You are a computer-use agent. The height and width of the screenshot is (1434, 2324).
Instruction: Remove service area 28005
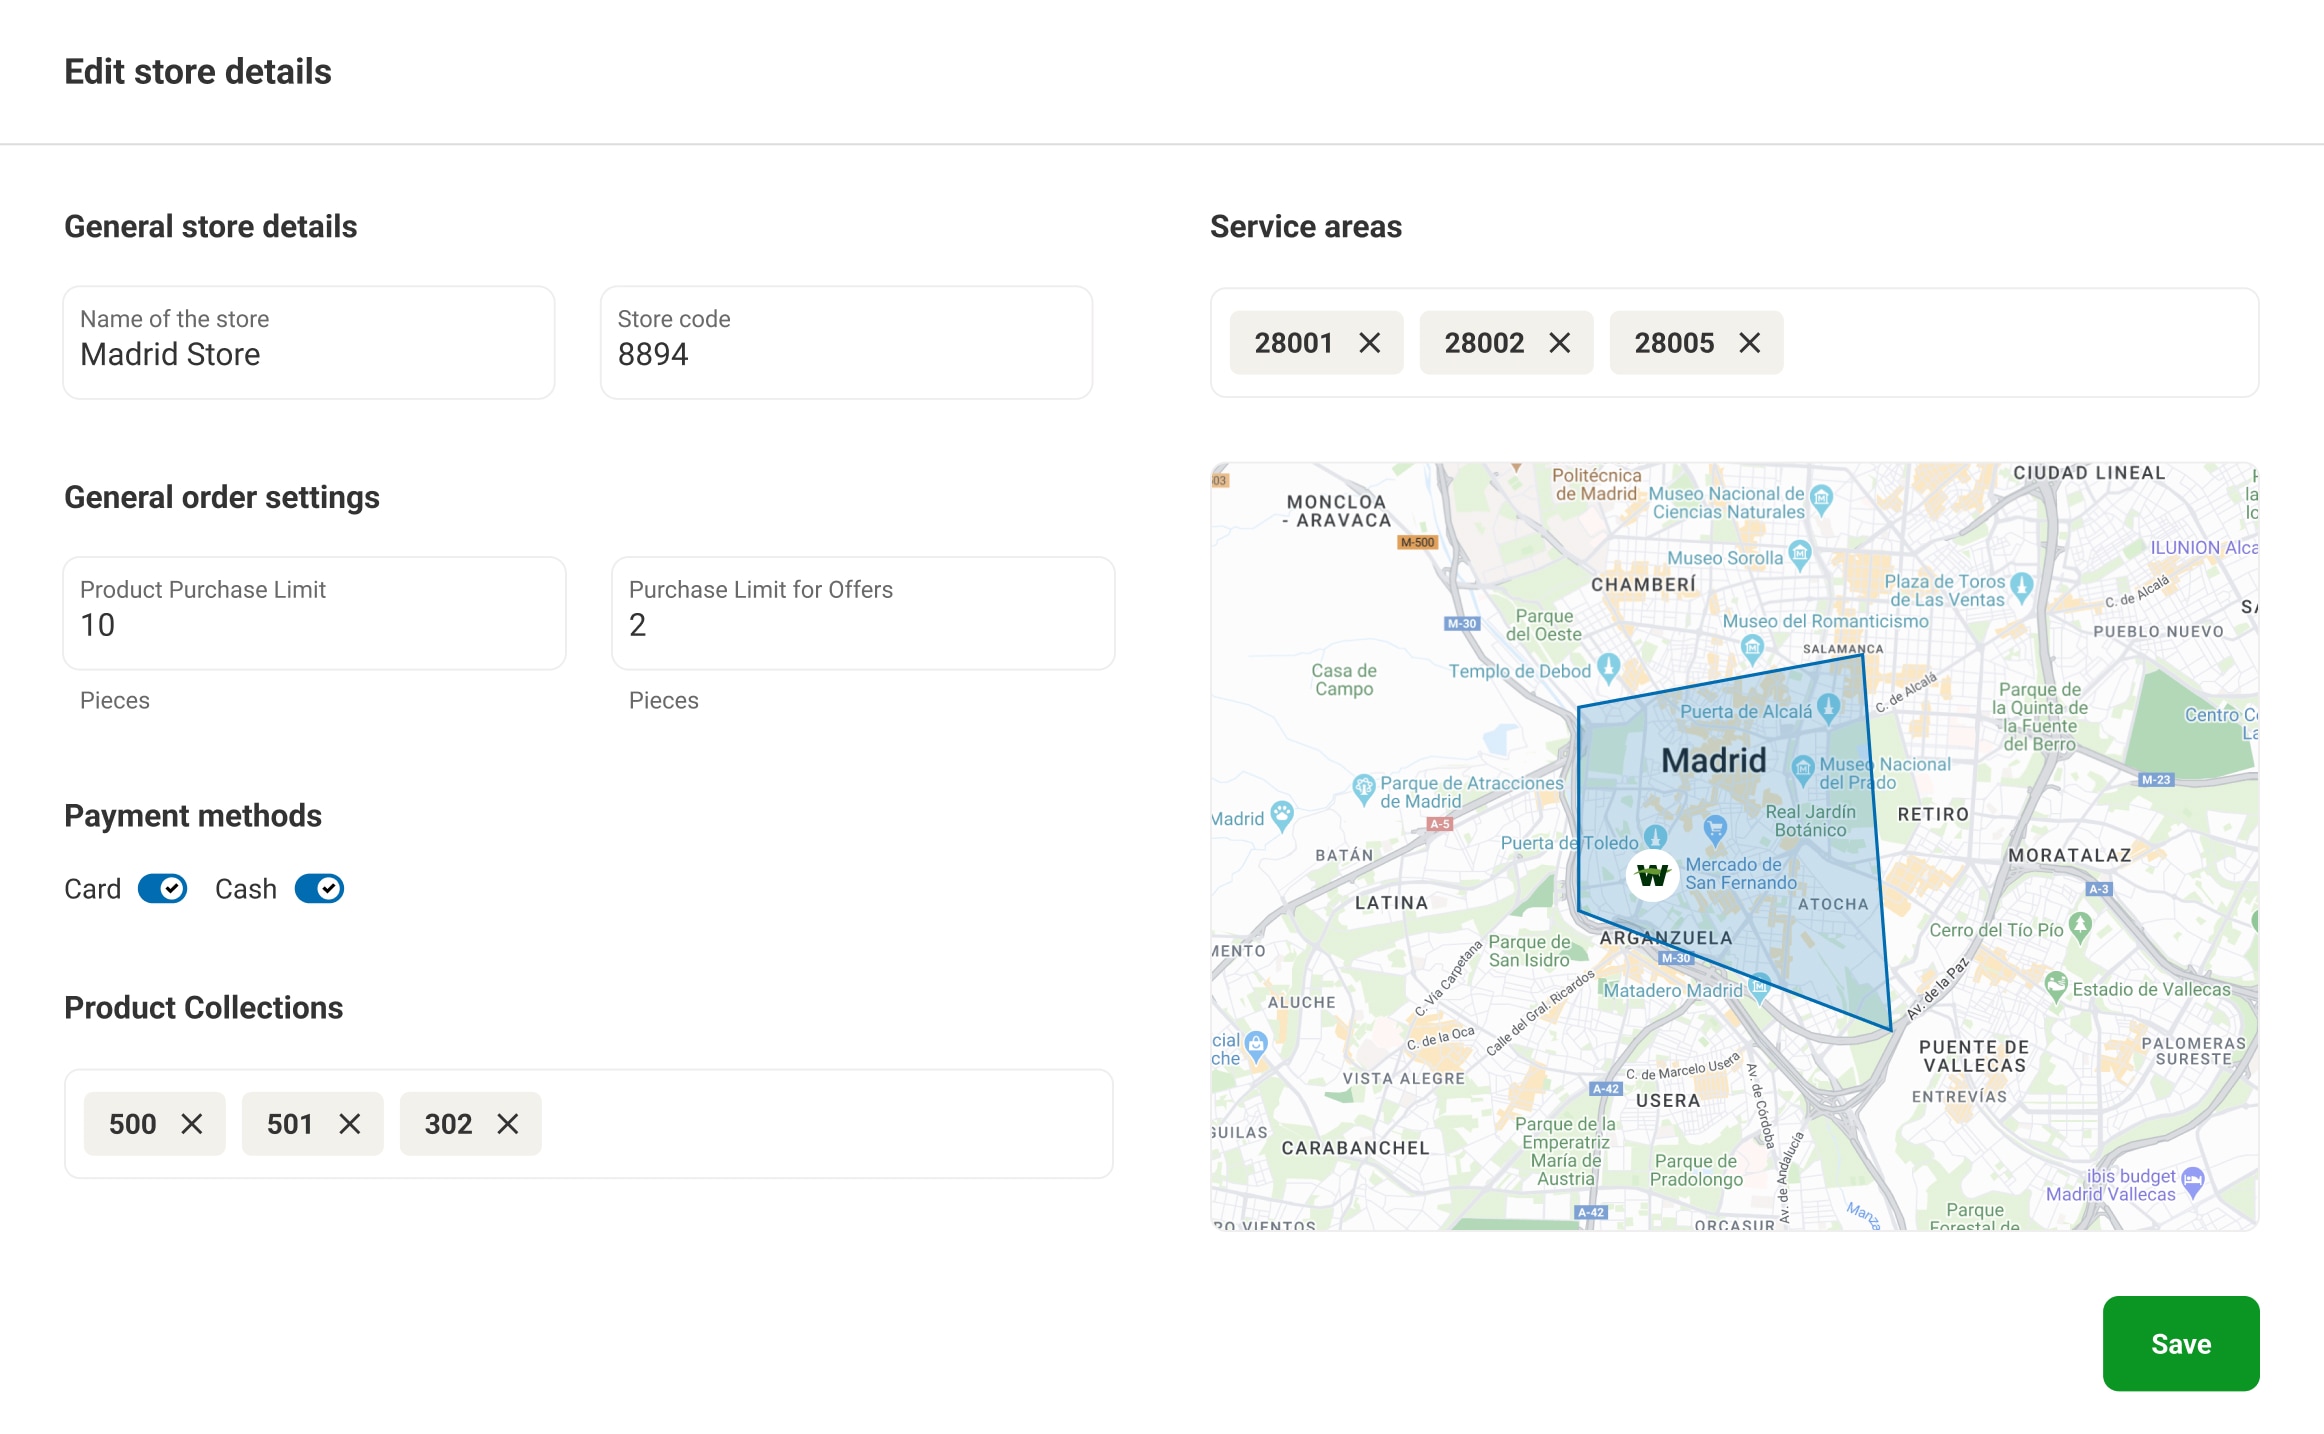[1751, 343]
